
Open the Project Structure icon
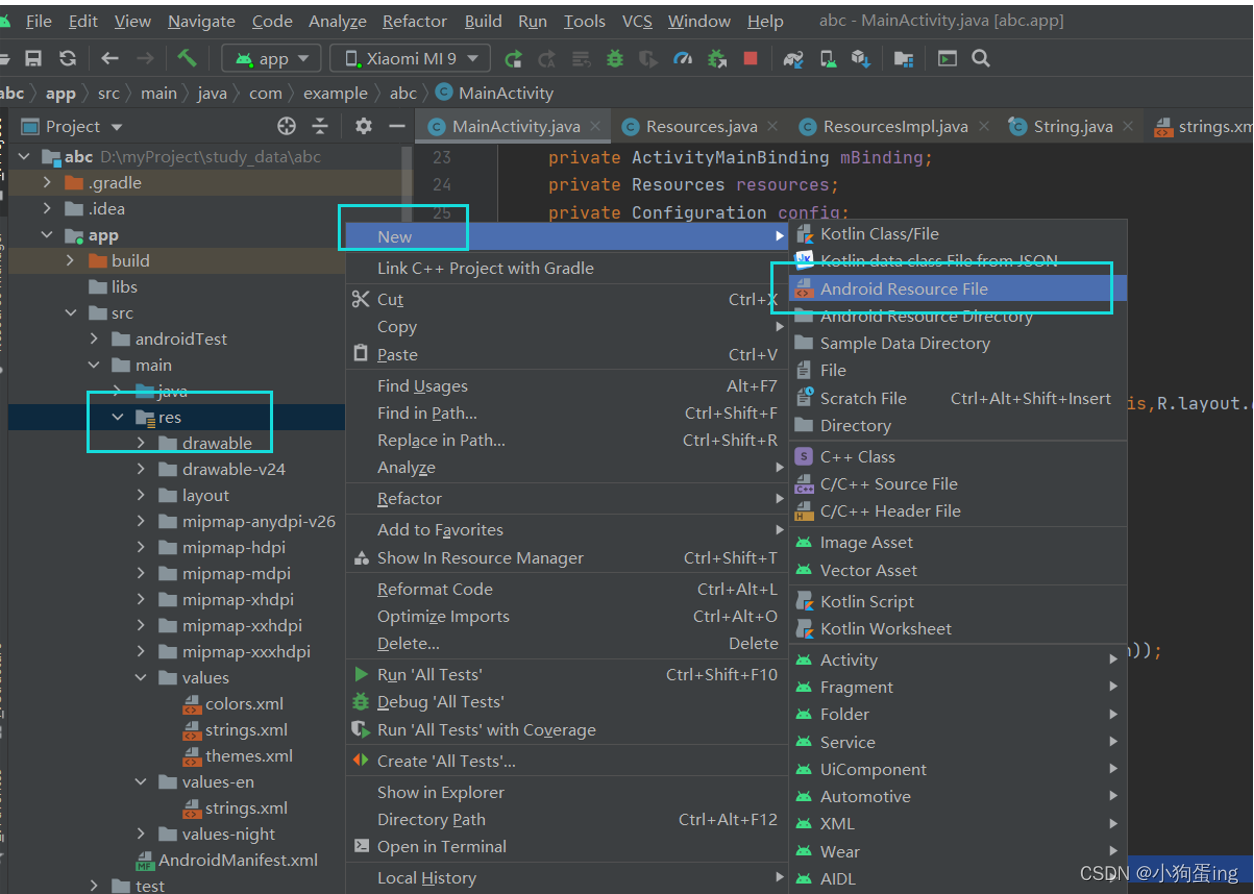coord(904,59)
